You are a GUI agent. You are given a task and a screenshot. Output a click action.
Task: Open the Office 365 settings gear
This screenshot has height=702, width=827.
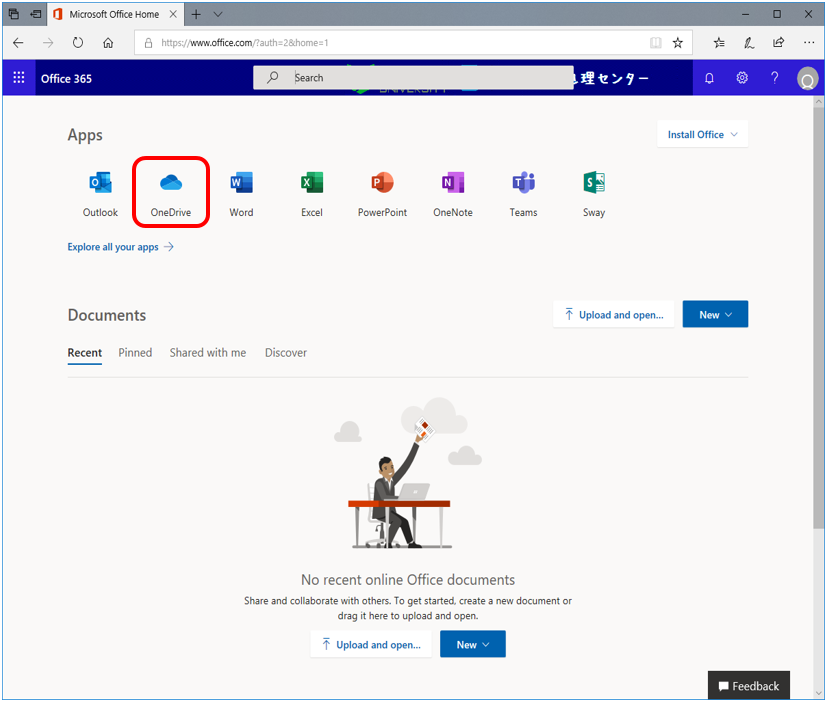(742, 78)
